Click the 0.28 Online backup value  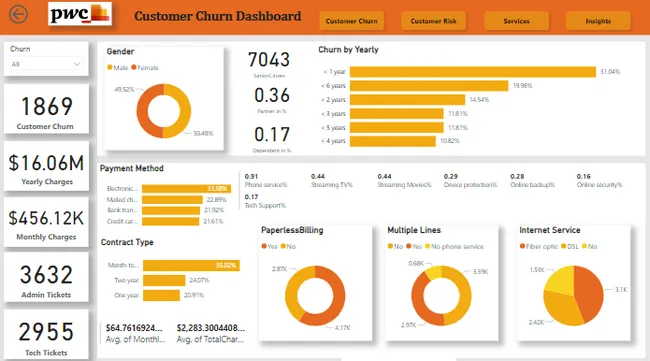517,177
